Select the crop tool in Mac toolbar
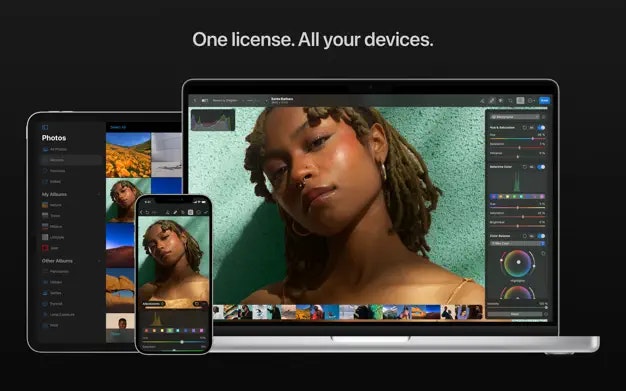 pos(510,101)
